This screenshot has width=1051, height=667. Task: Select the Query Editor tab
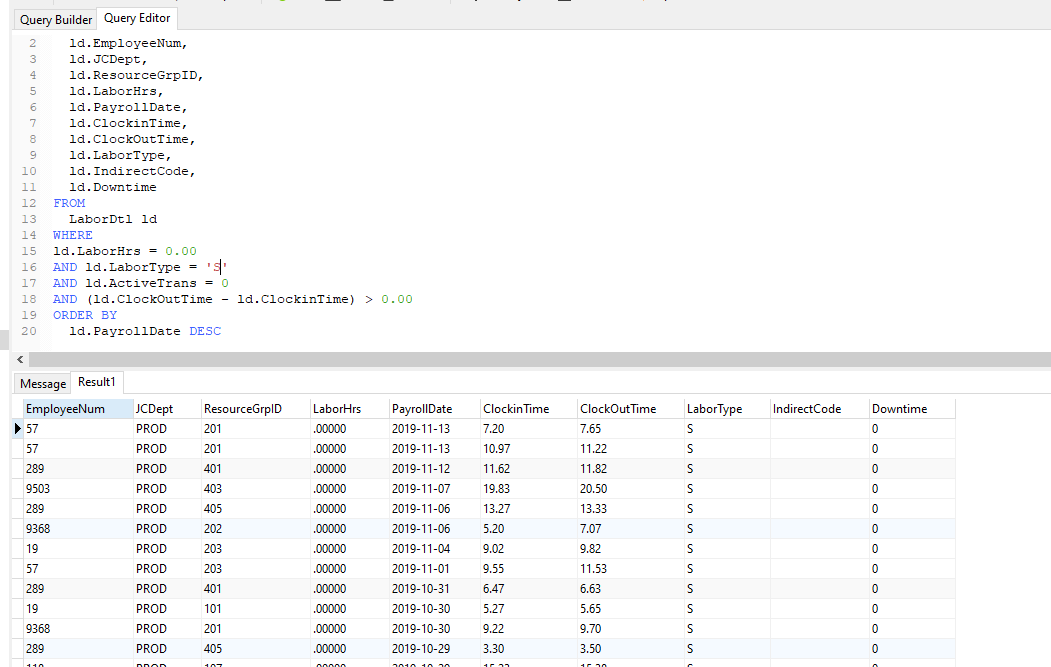click(x=137, y=18)
